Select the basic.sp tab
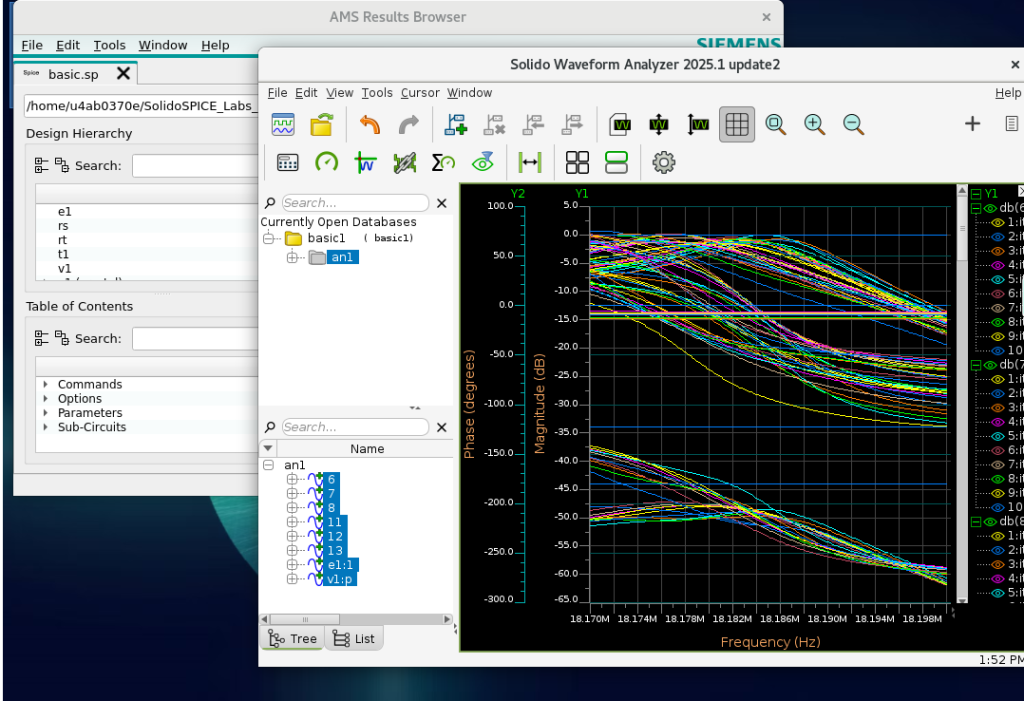 (x=73, y=74)
